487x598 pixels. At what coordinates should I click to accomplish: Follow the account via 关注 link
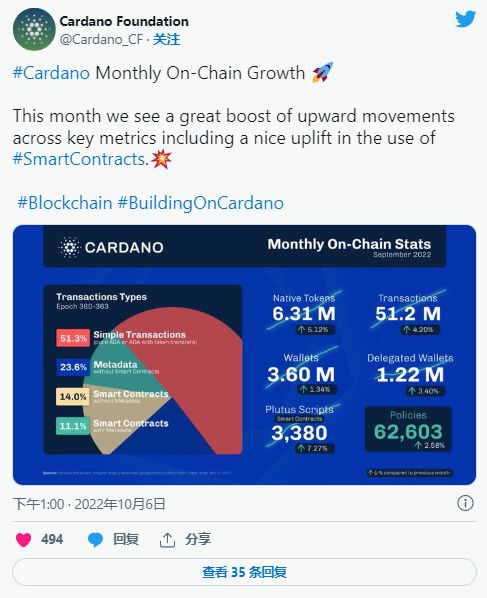[x=167, y=39]
